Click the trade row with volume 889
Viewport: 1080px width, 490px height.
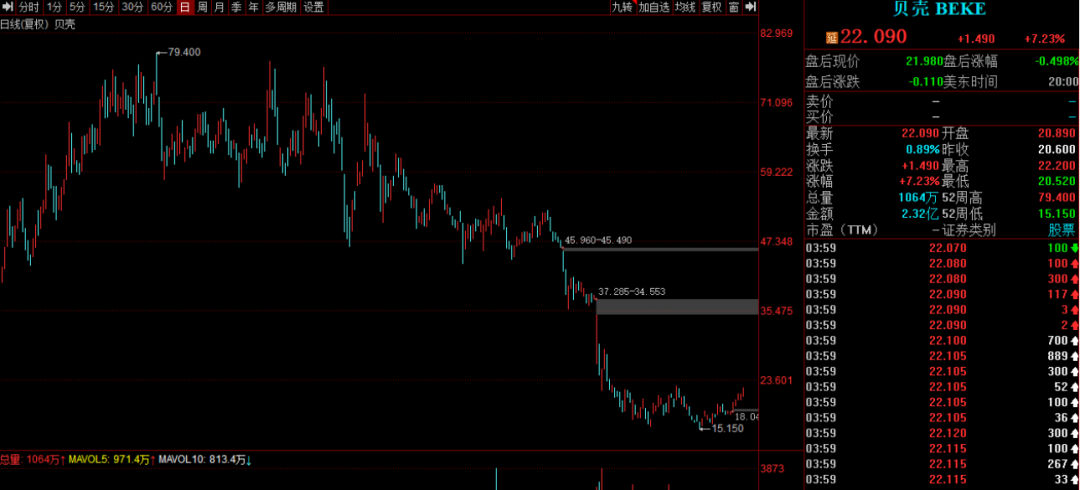(942, 356)
